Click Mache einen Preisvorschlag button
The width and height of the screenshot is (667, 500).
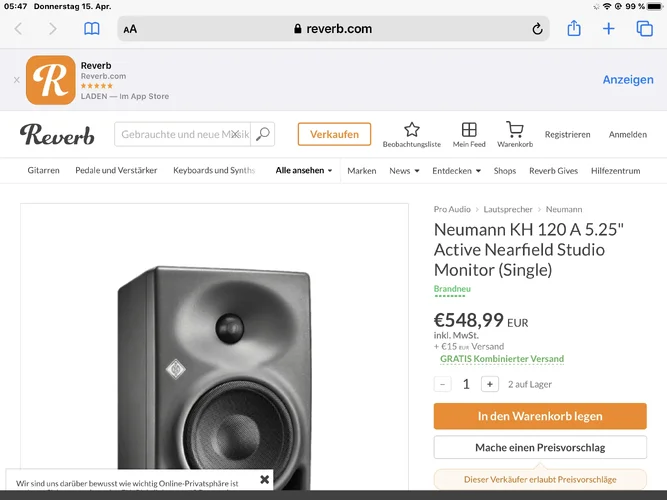[540, 447]
